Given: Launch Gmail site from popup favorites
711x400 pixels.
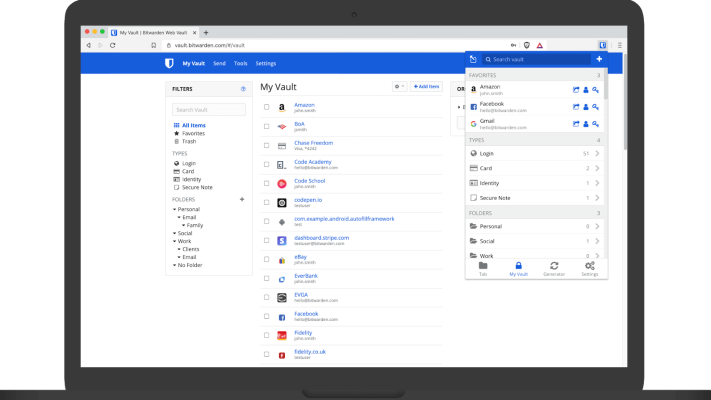Looking at the screenshot, I should (576, 124).
